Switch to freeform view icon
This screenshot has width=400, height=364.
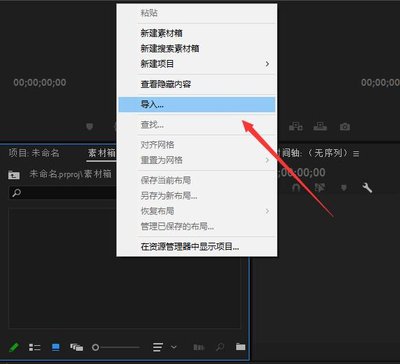click(76, 347)
